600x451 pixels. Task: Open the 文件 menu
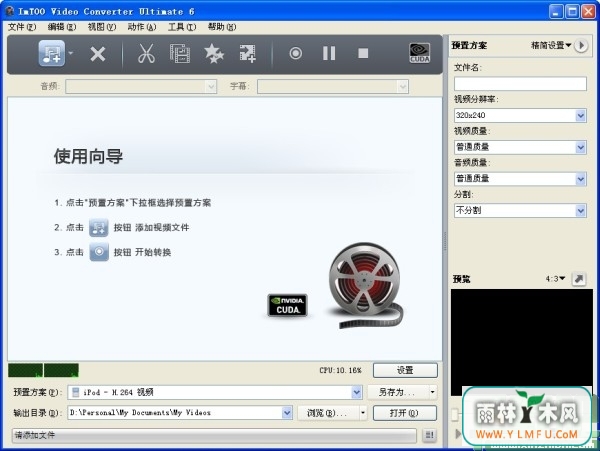22,27
